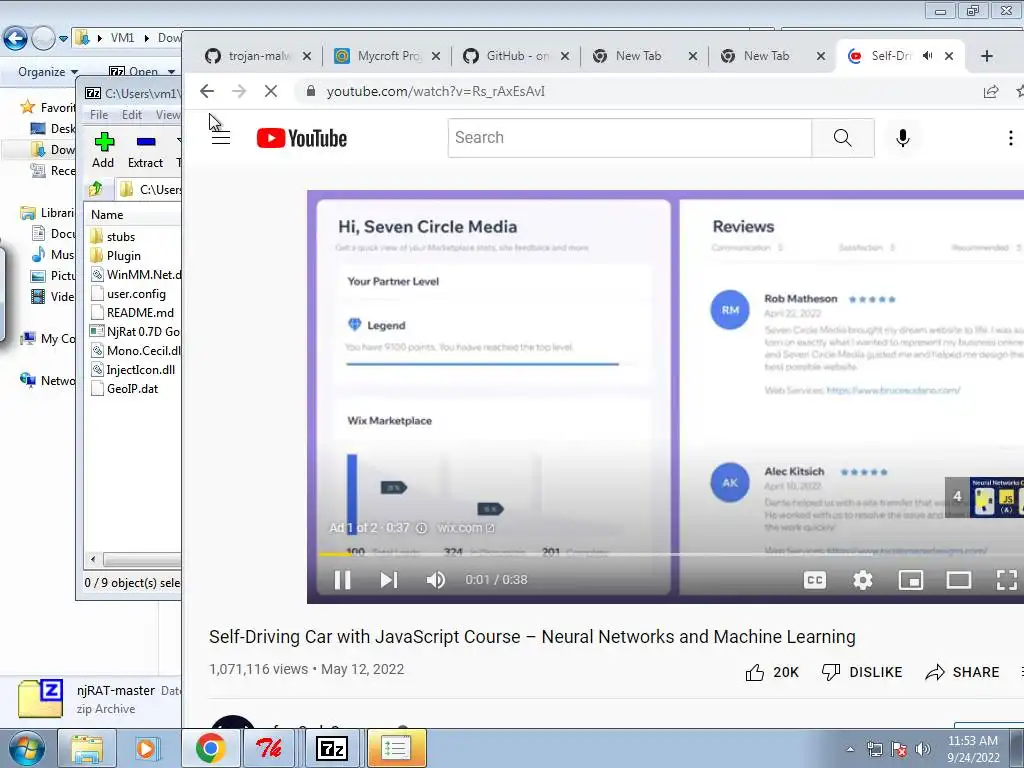Screen dimensions: 1024x768
Task: Open YouTube three-dot settings menu
Action: 1010,138
